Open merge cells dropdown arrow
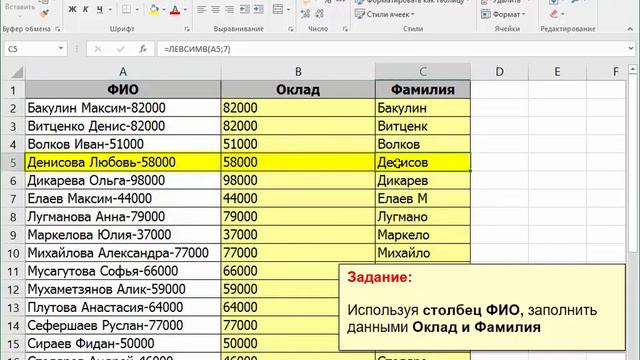 [x=289, y=9]
